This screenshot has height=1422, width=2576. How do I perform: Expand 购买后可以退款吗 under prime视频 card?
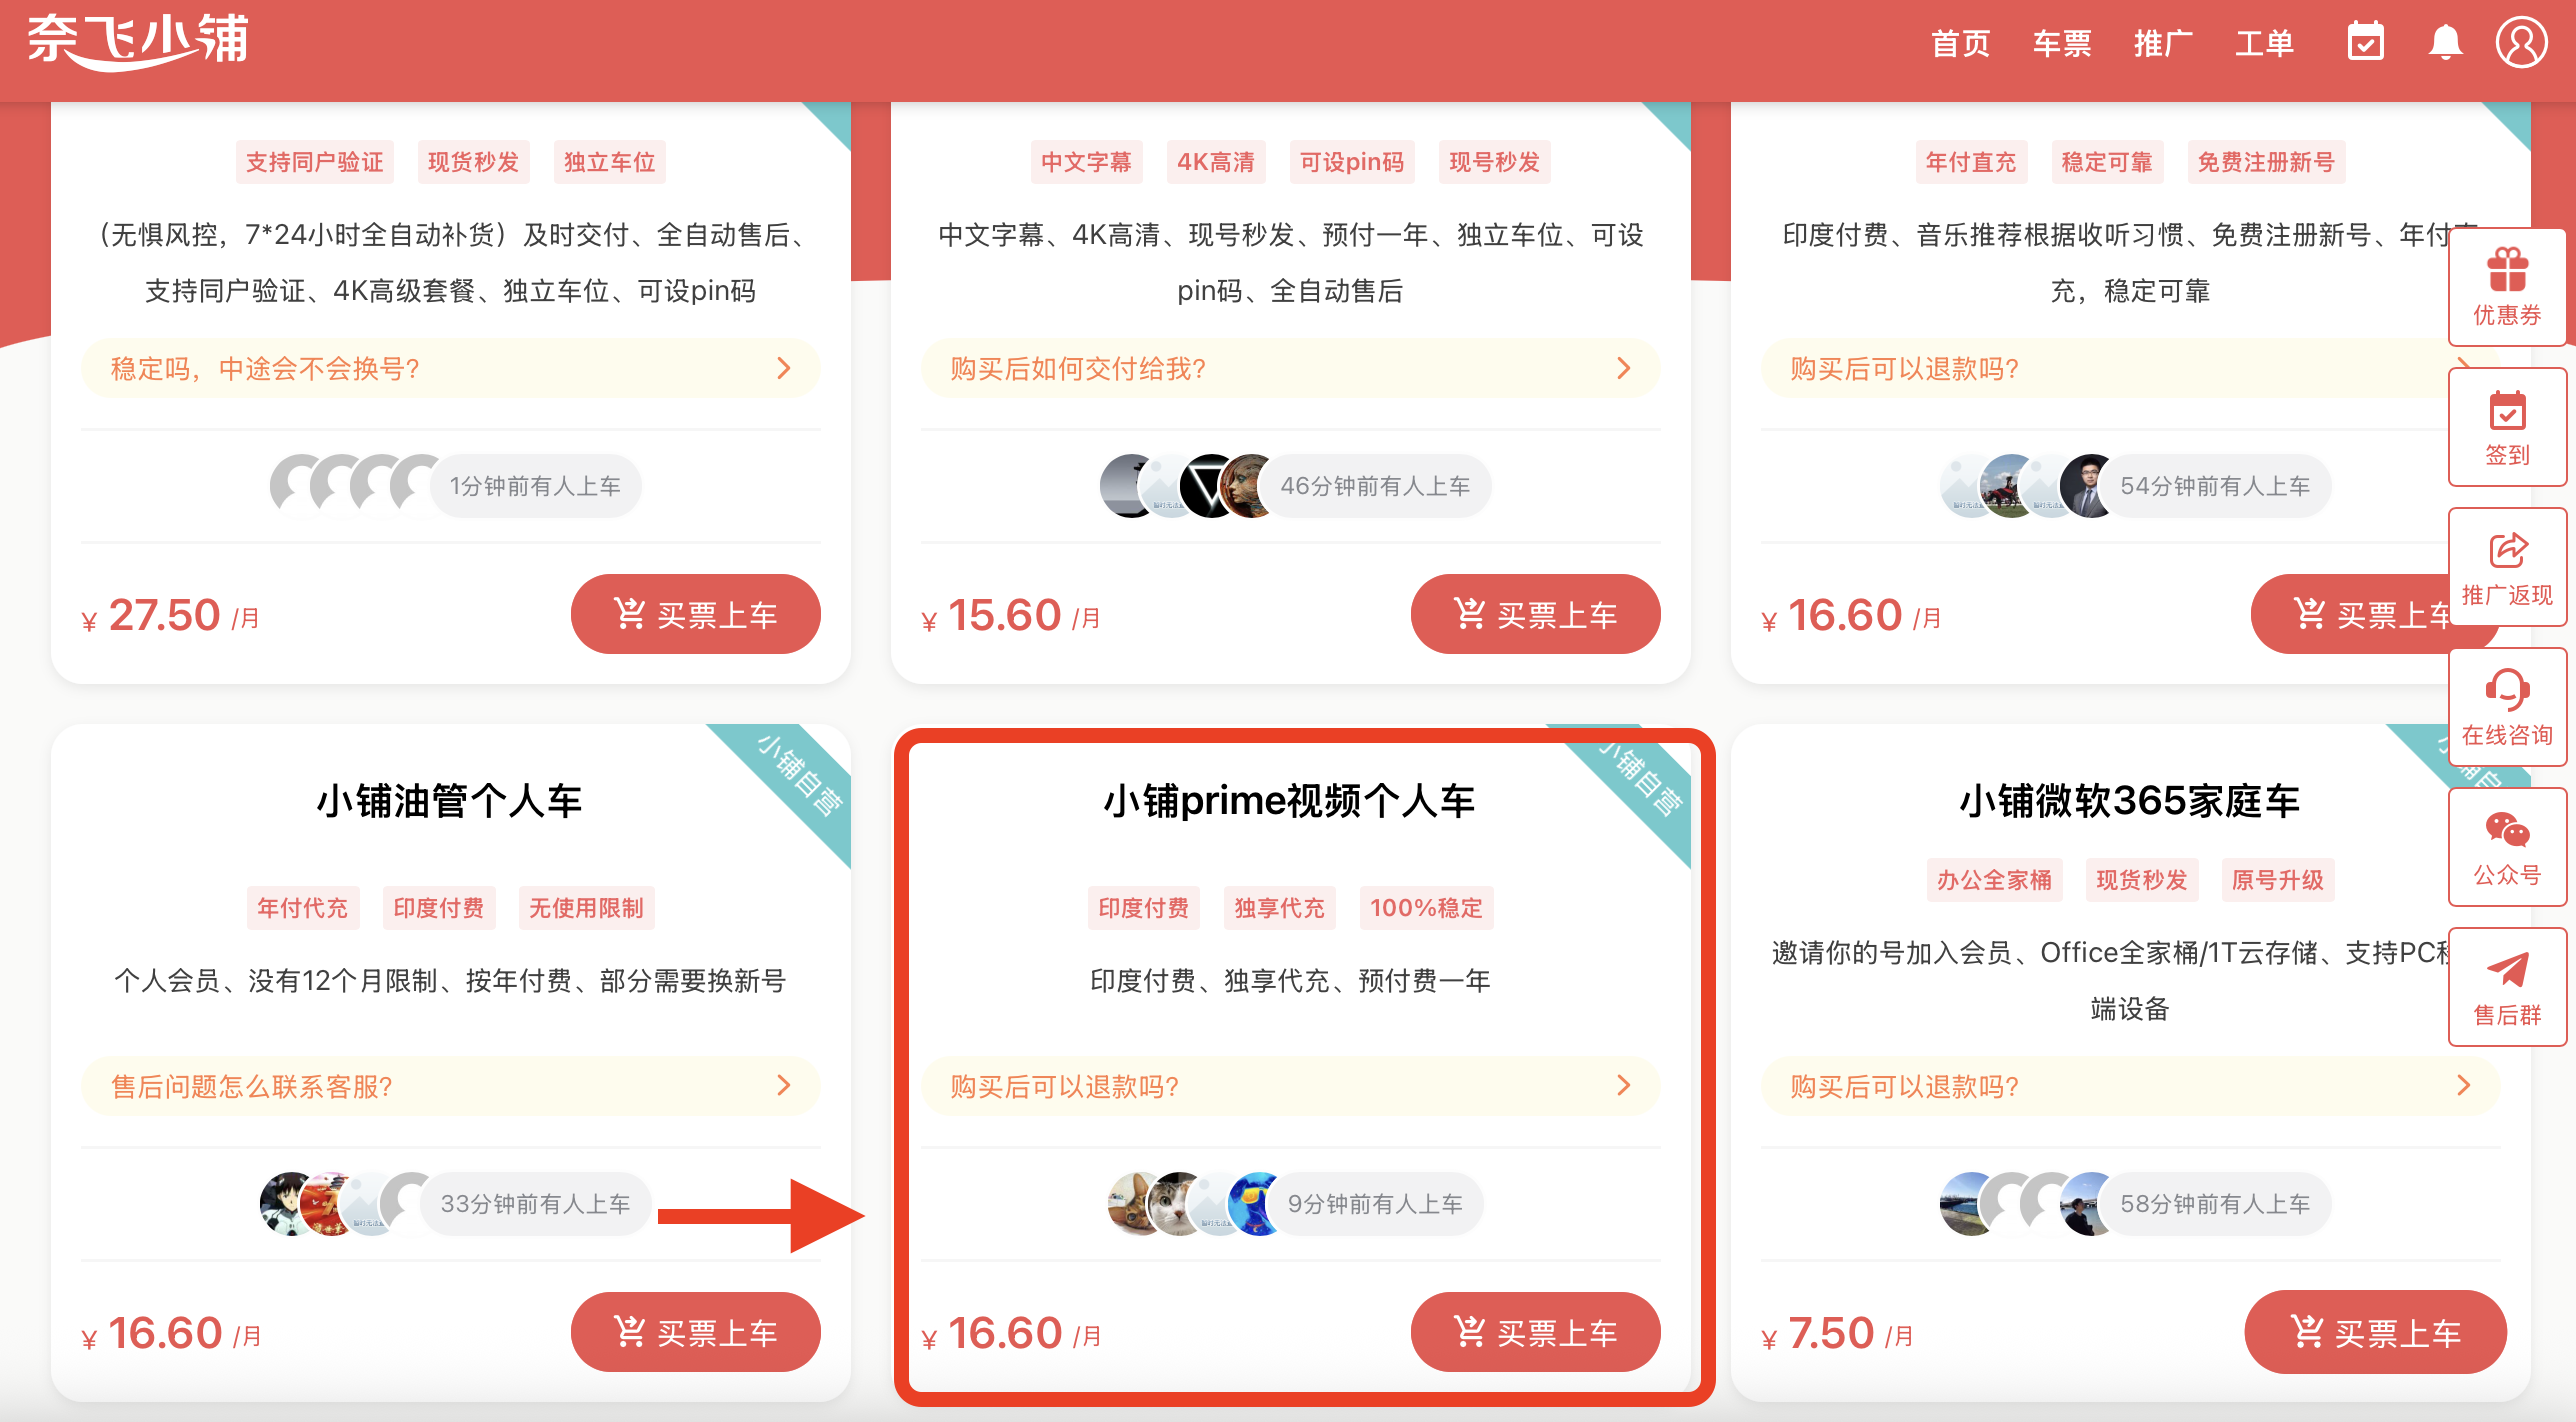(1290, 1086)
